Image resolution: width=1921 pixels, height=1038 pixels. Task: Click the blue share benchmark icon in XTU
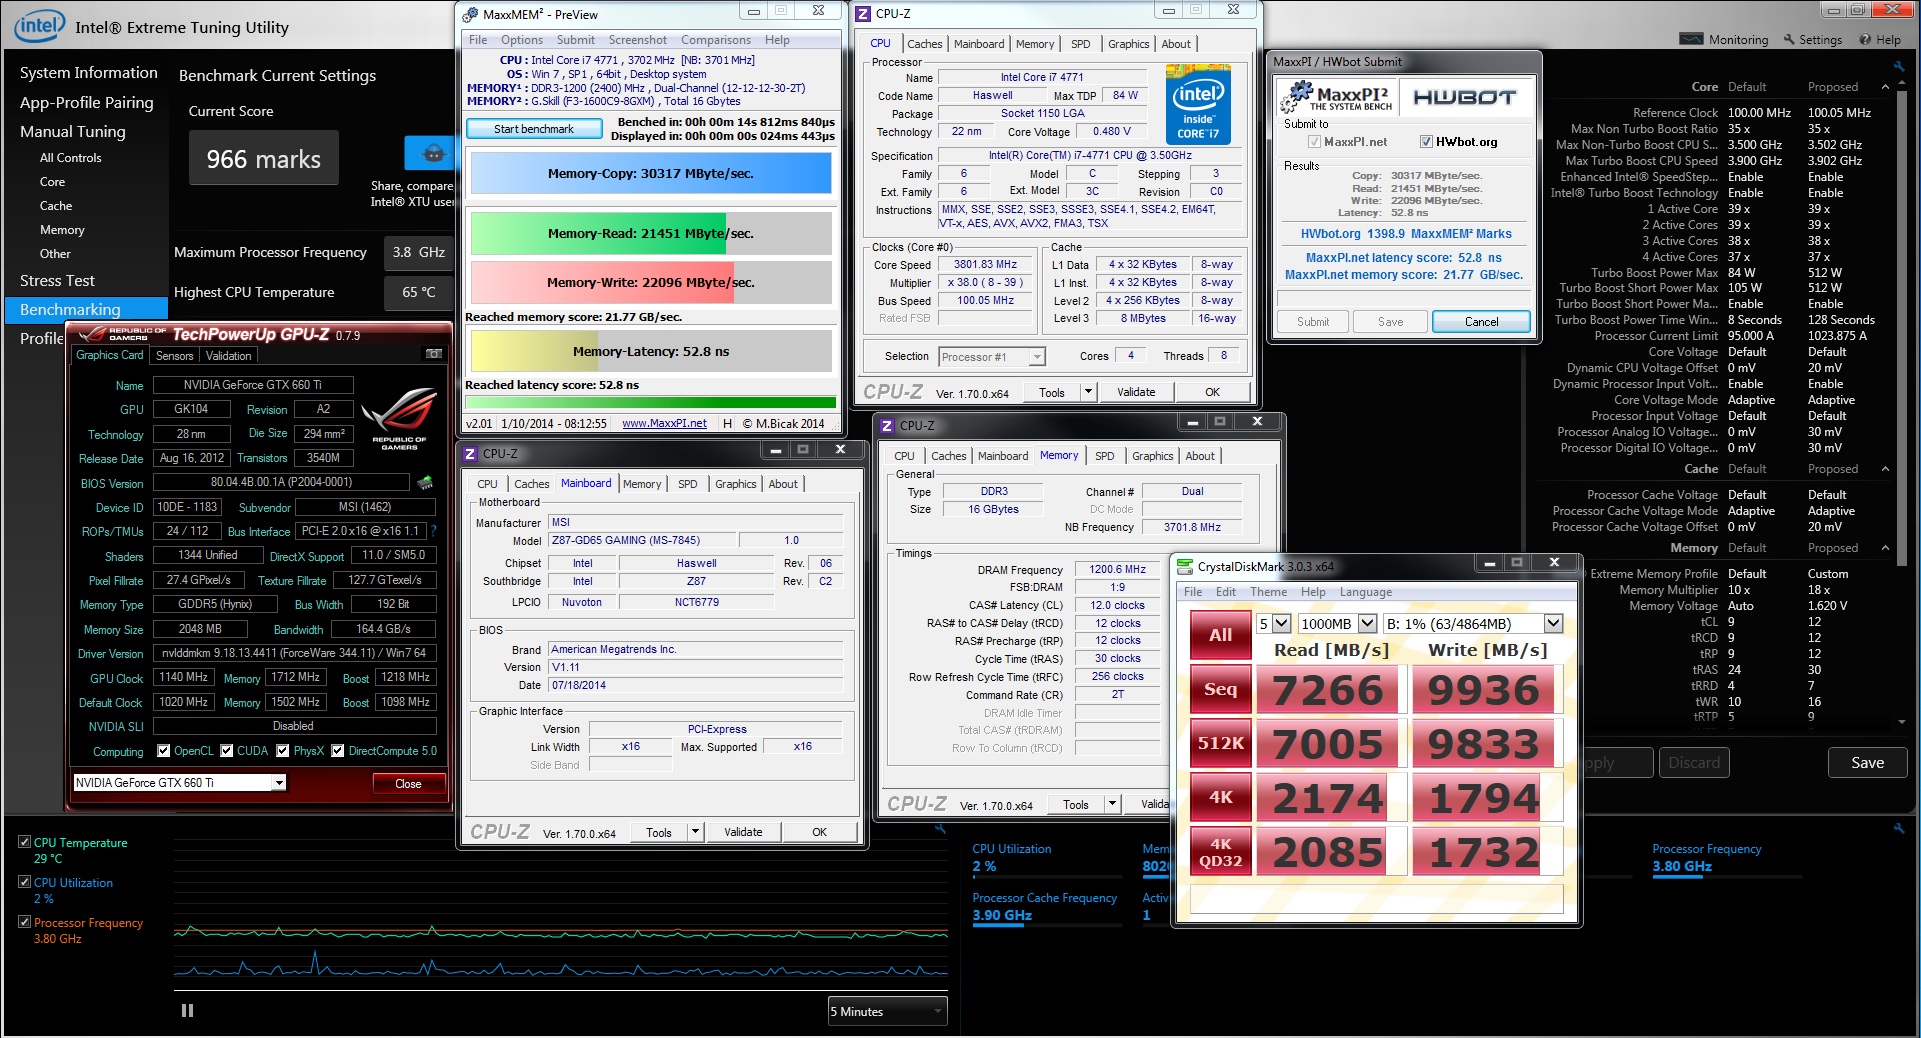tap(430, 153)
